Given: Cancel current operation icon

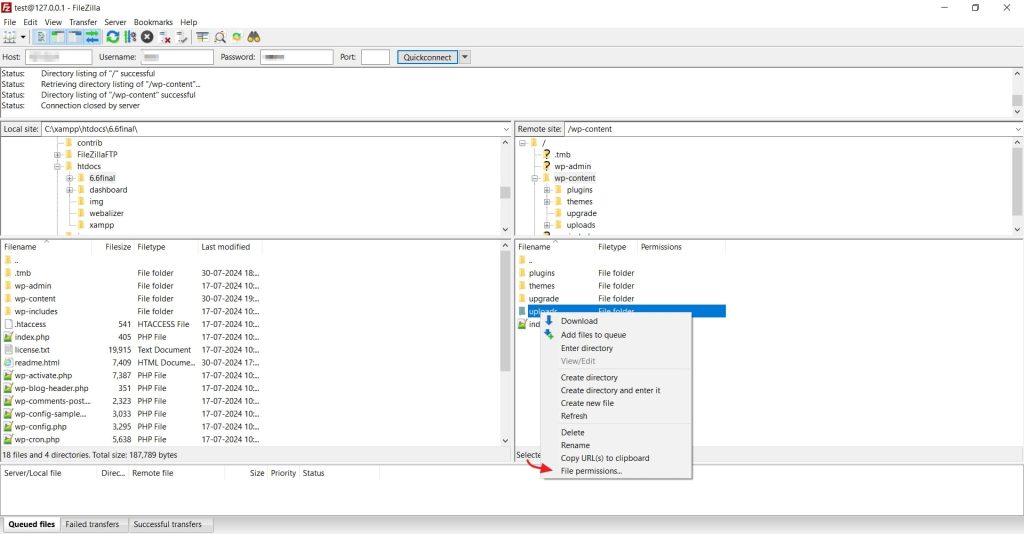Looking at the screenshot, I should tap(147, 37).
